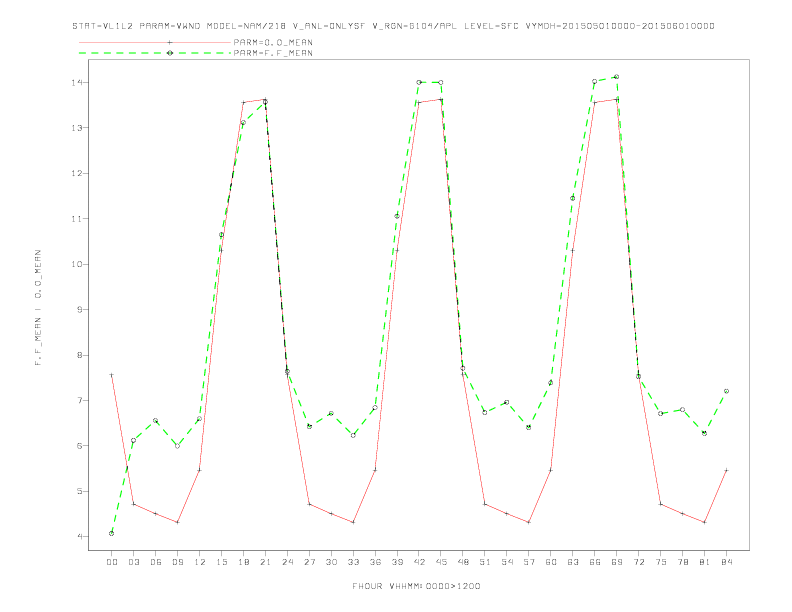Click y-axis tick label 7
Viewport: 792px width, 612px height.
[80, 400]
